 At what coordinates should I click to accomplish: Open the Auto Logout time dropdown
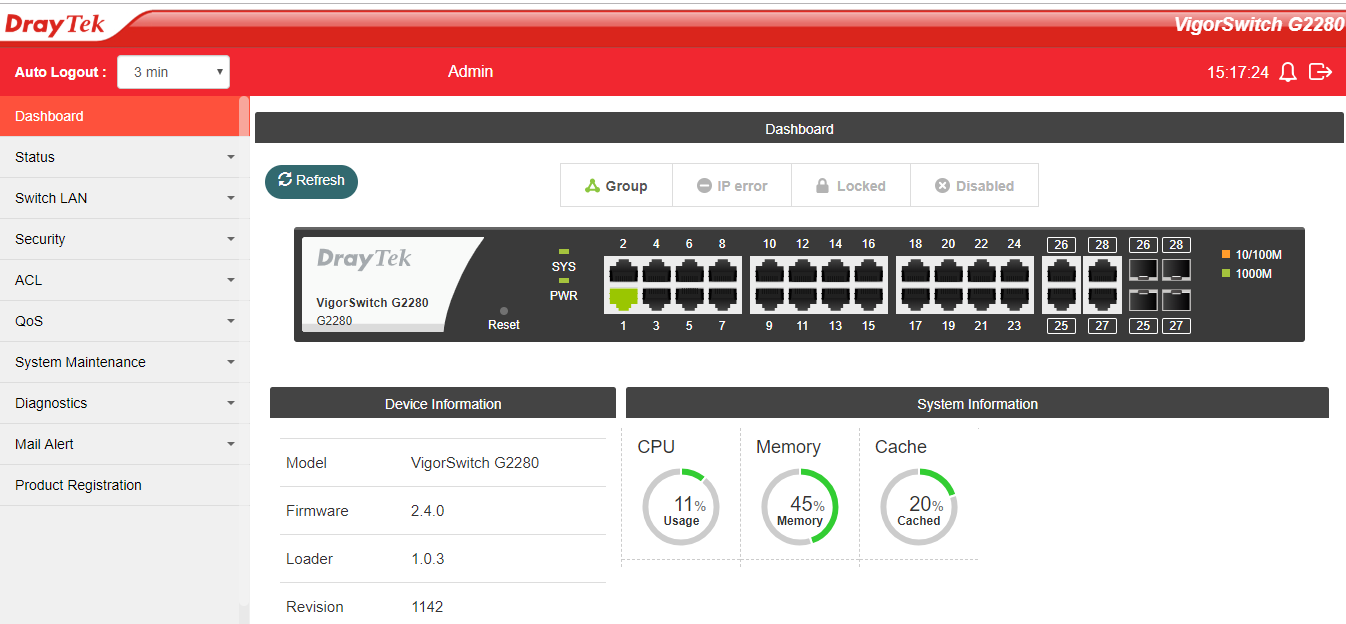pos(173,72)
